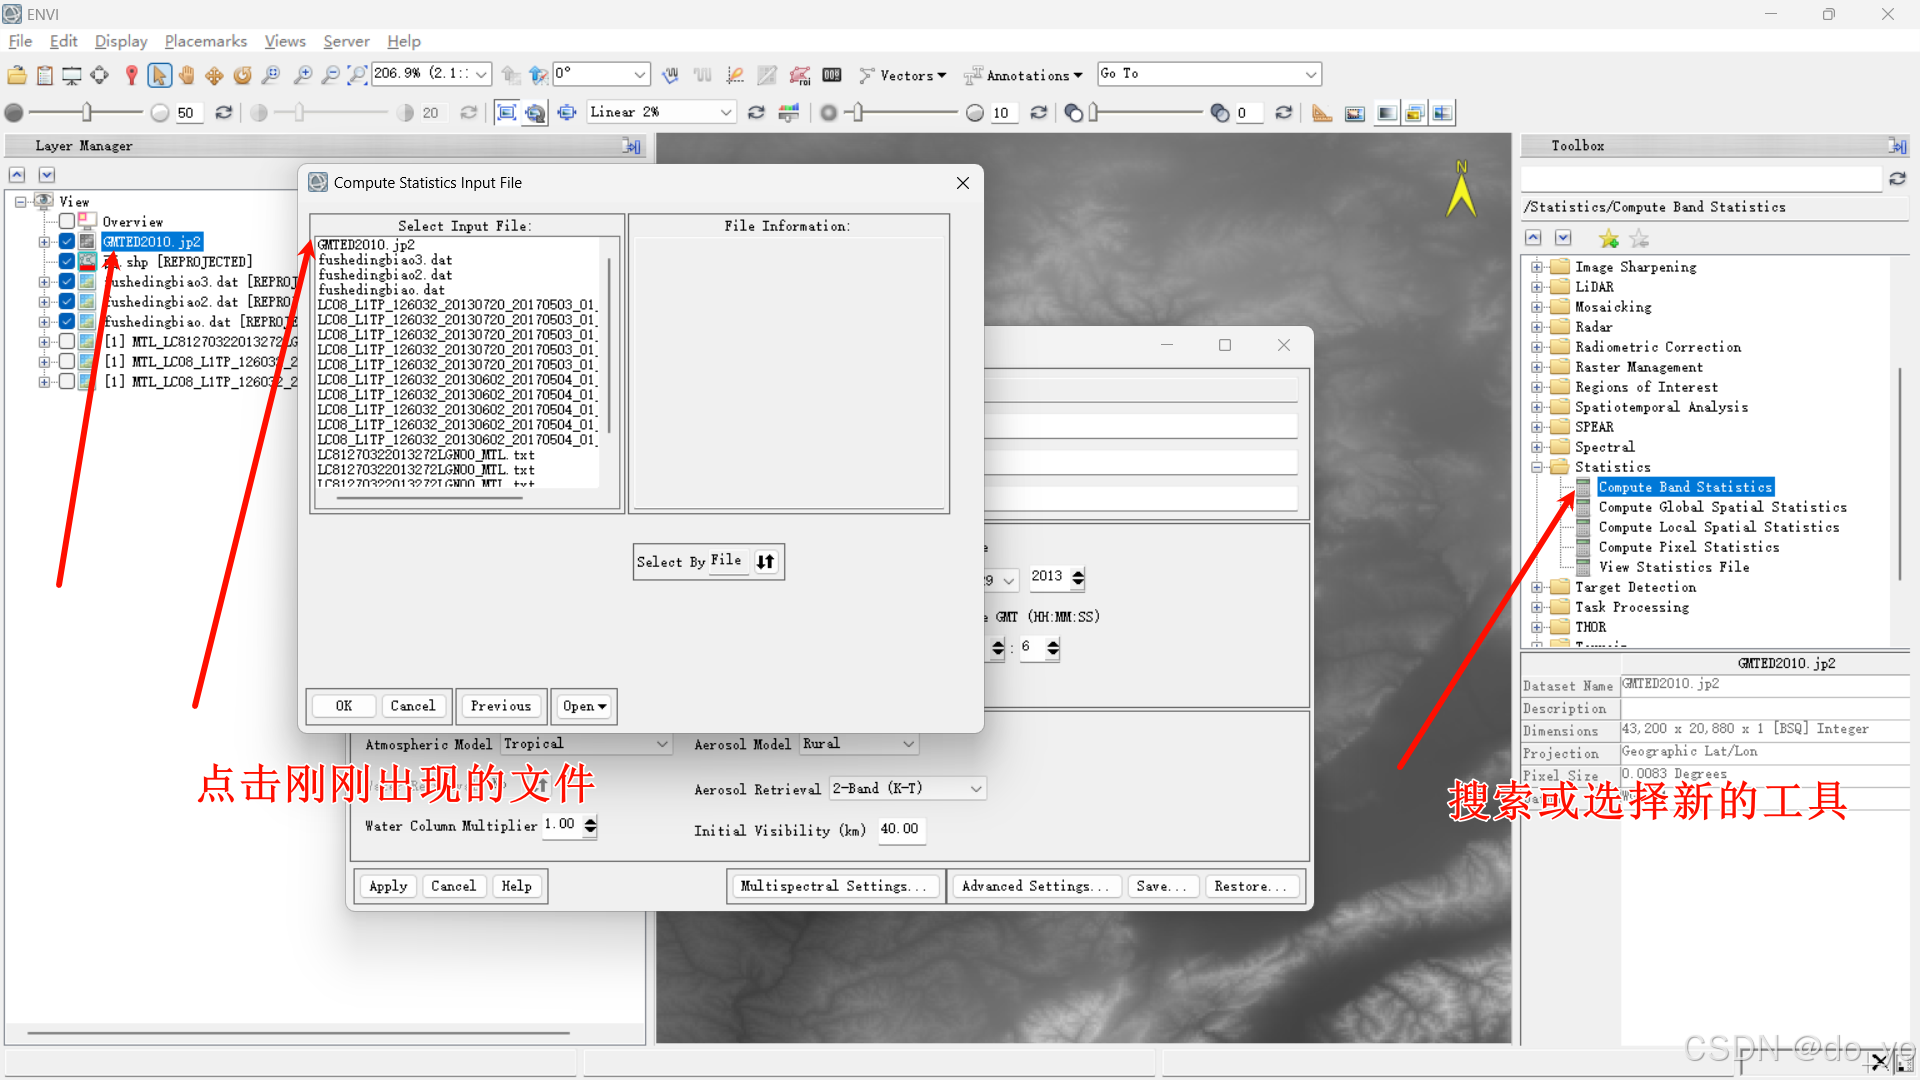
Task: Click the Zoom In magnifier icon
Action: [x=303, y=75]
